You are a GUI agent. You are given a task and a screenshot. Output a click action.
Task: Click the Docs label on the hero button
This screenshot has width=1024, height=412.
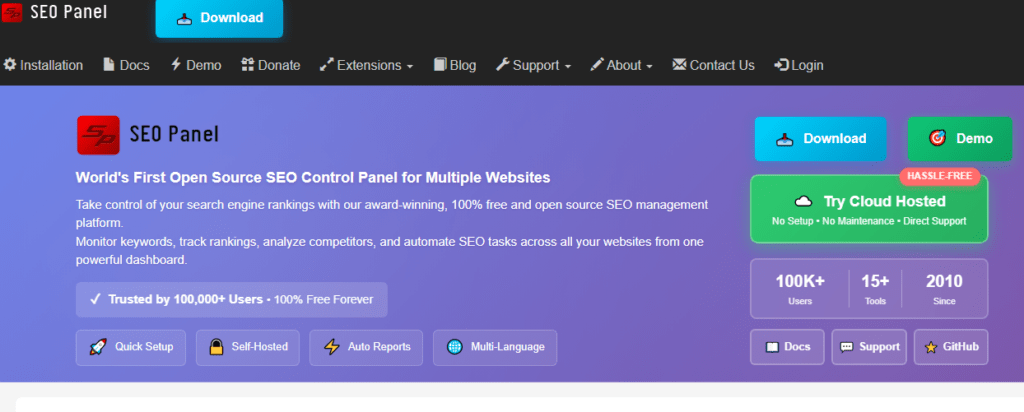797,347
